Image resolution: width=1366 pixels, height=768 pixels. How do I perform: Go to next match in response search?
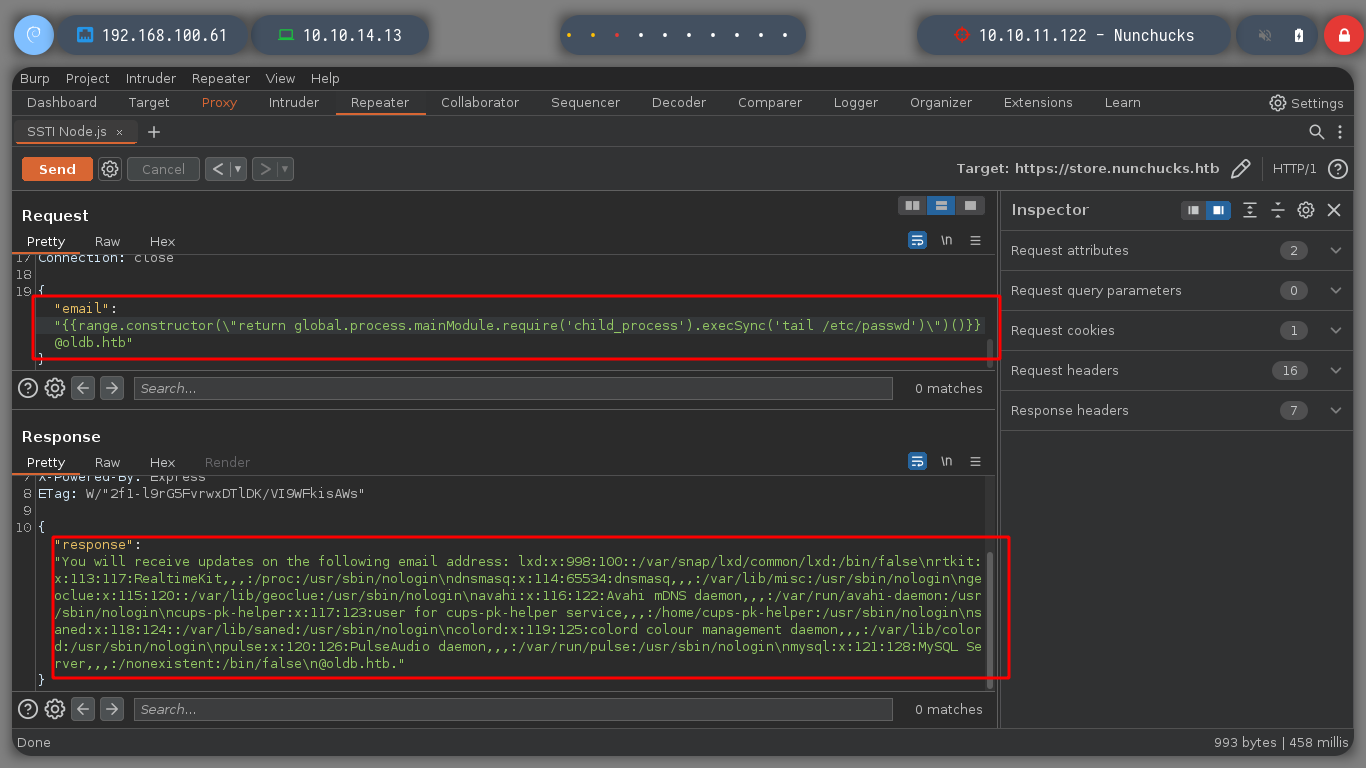pos(112,709)
